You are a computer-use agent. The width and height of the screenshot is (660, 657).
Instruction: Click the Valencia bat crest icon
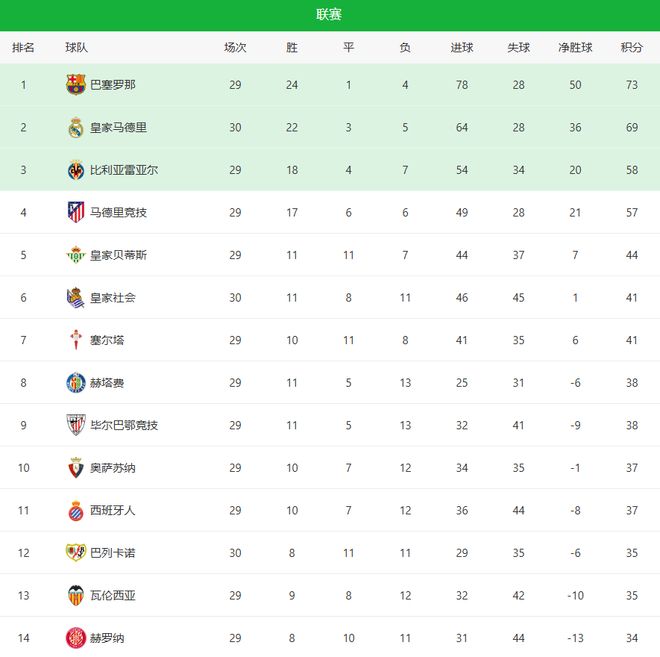[x=76, y=595]
